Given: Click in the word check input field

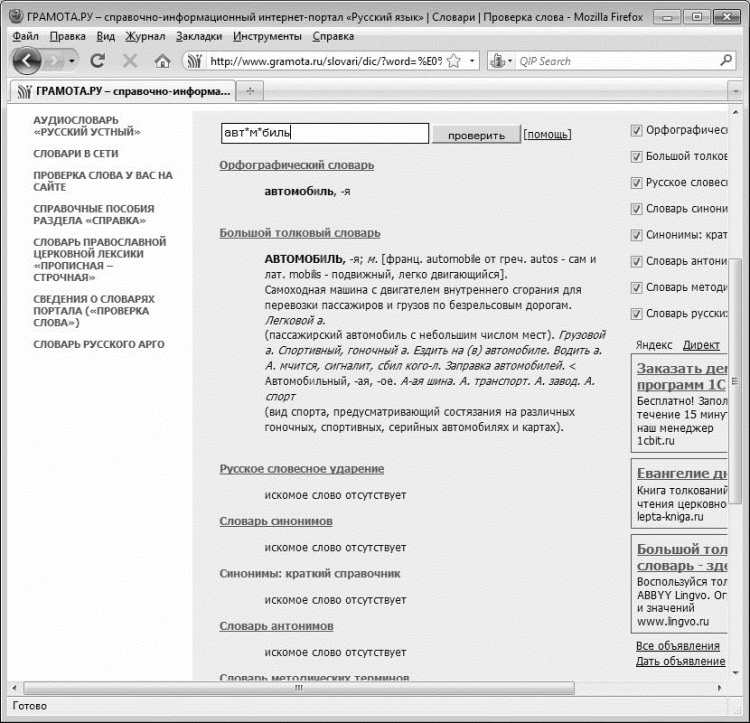Looking at the screenshot, I should pos(325,133).
